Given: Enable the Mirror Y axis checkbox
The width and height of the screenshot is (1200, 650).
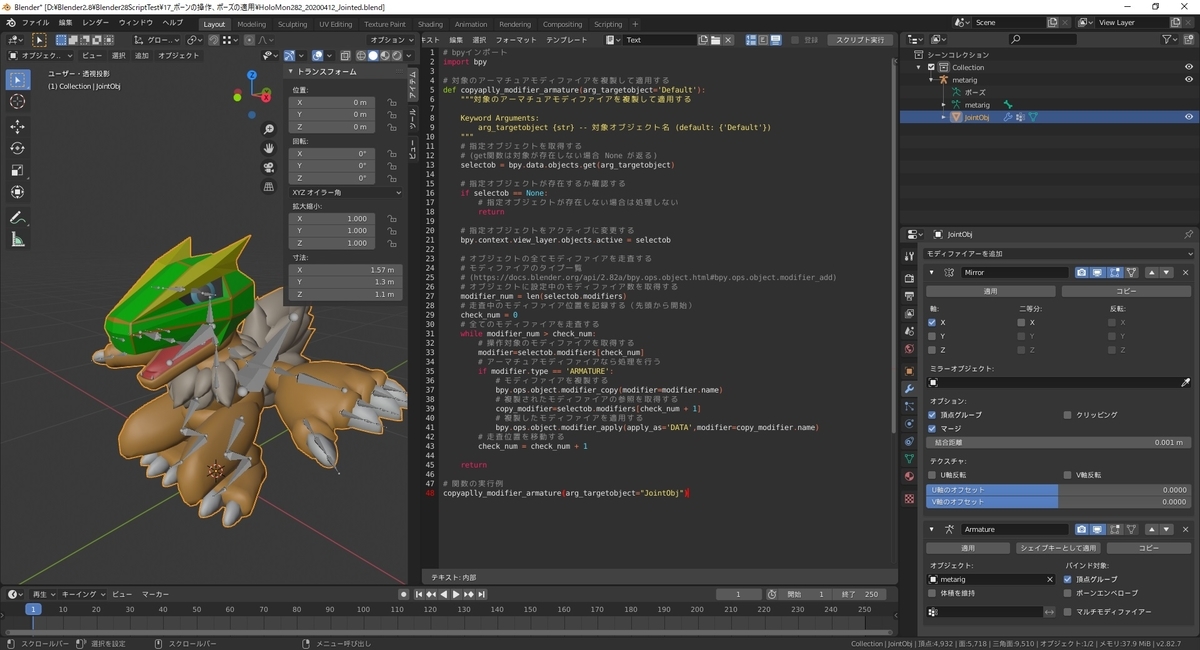Looking at the screenshot, I should pos(932,336).
